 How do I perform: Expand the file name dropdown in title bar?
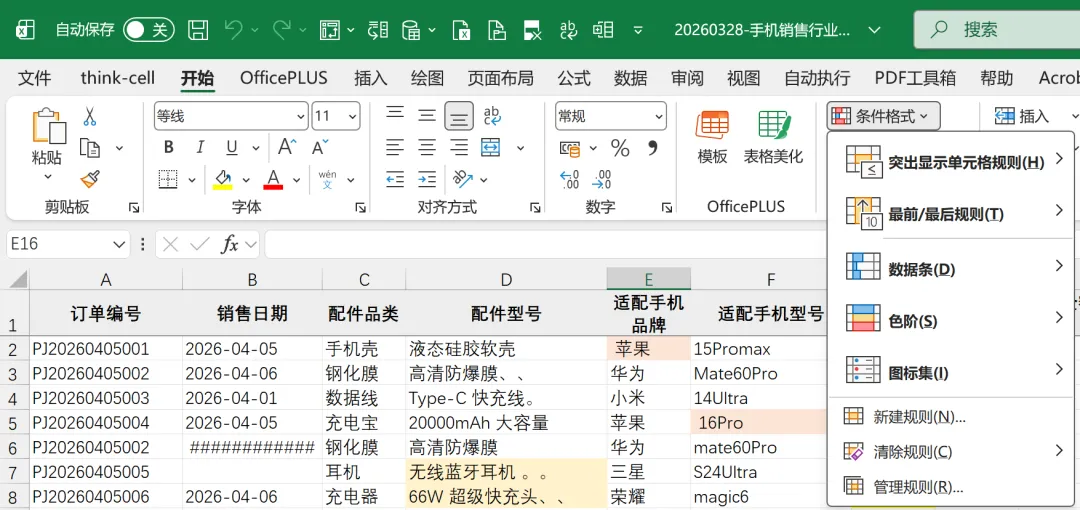[874, 30]
